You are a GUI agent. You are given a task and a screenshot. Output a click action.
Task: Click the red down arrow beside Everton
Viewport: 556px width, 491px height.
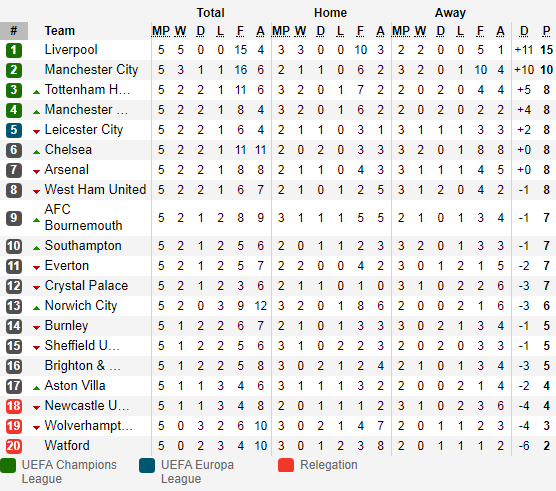tap(36, 268)
